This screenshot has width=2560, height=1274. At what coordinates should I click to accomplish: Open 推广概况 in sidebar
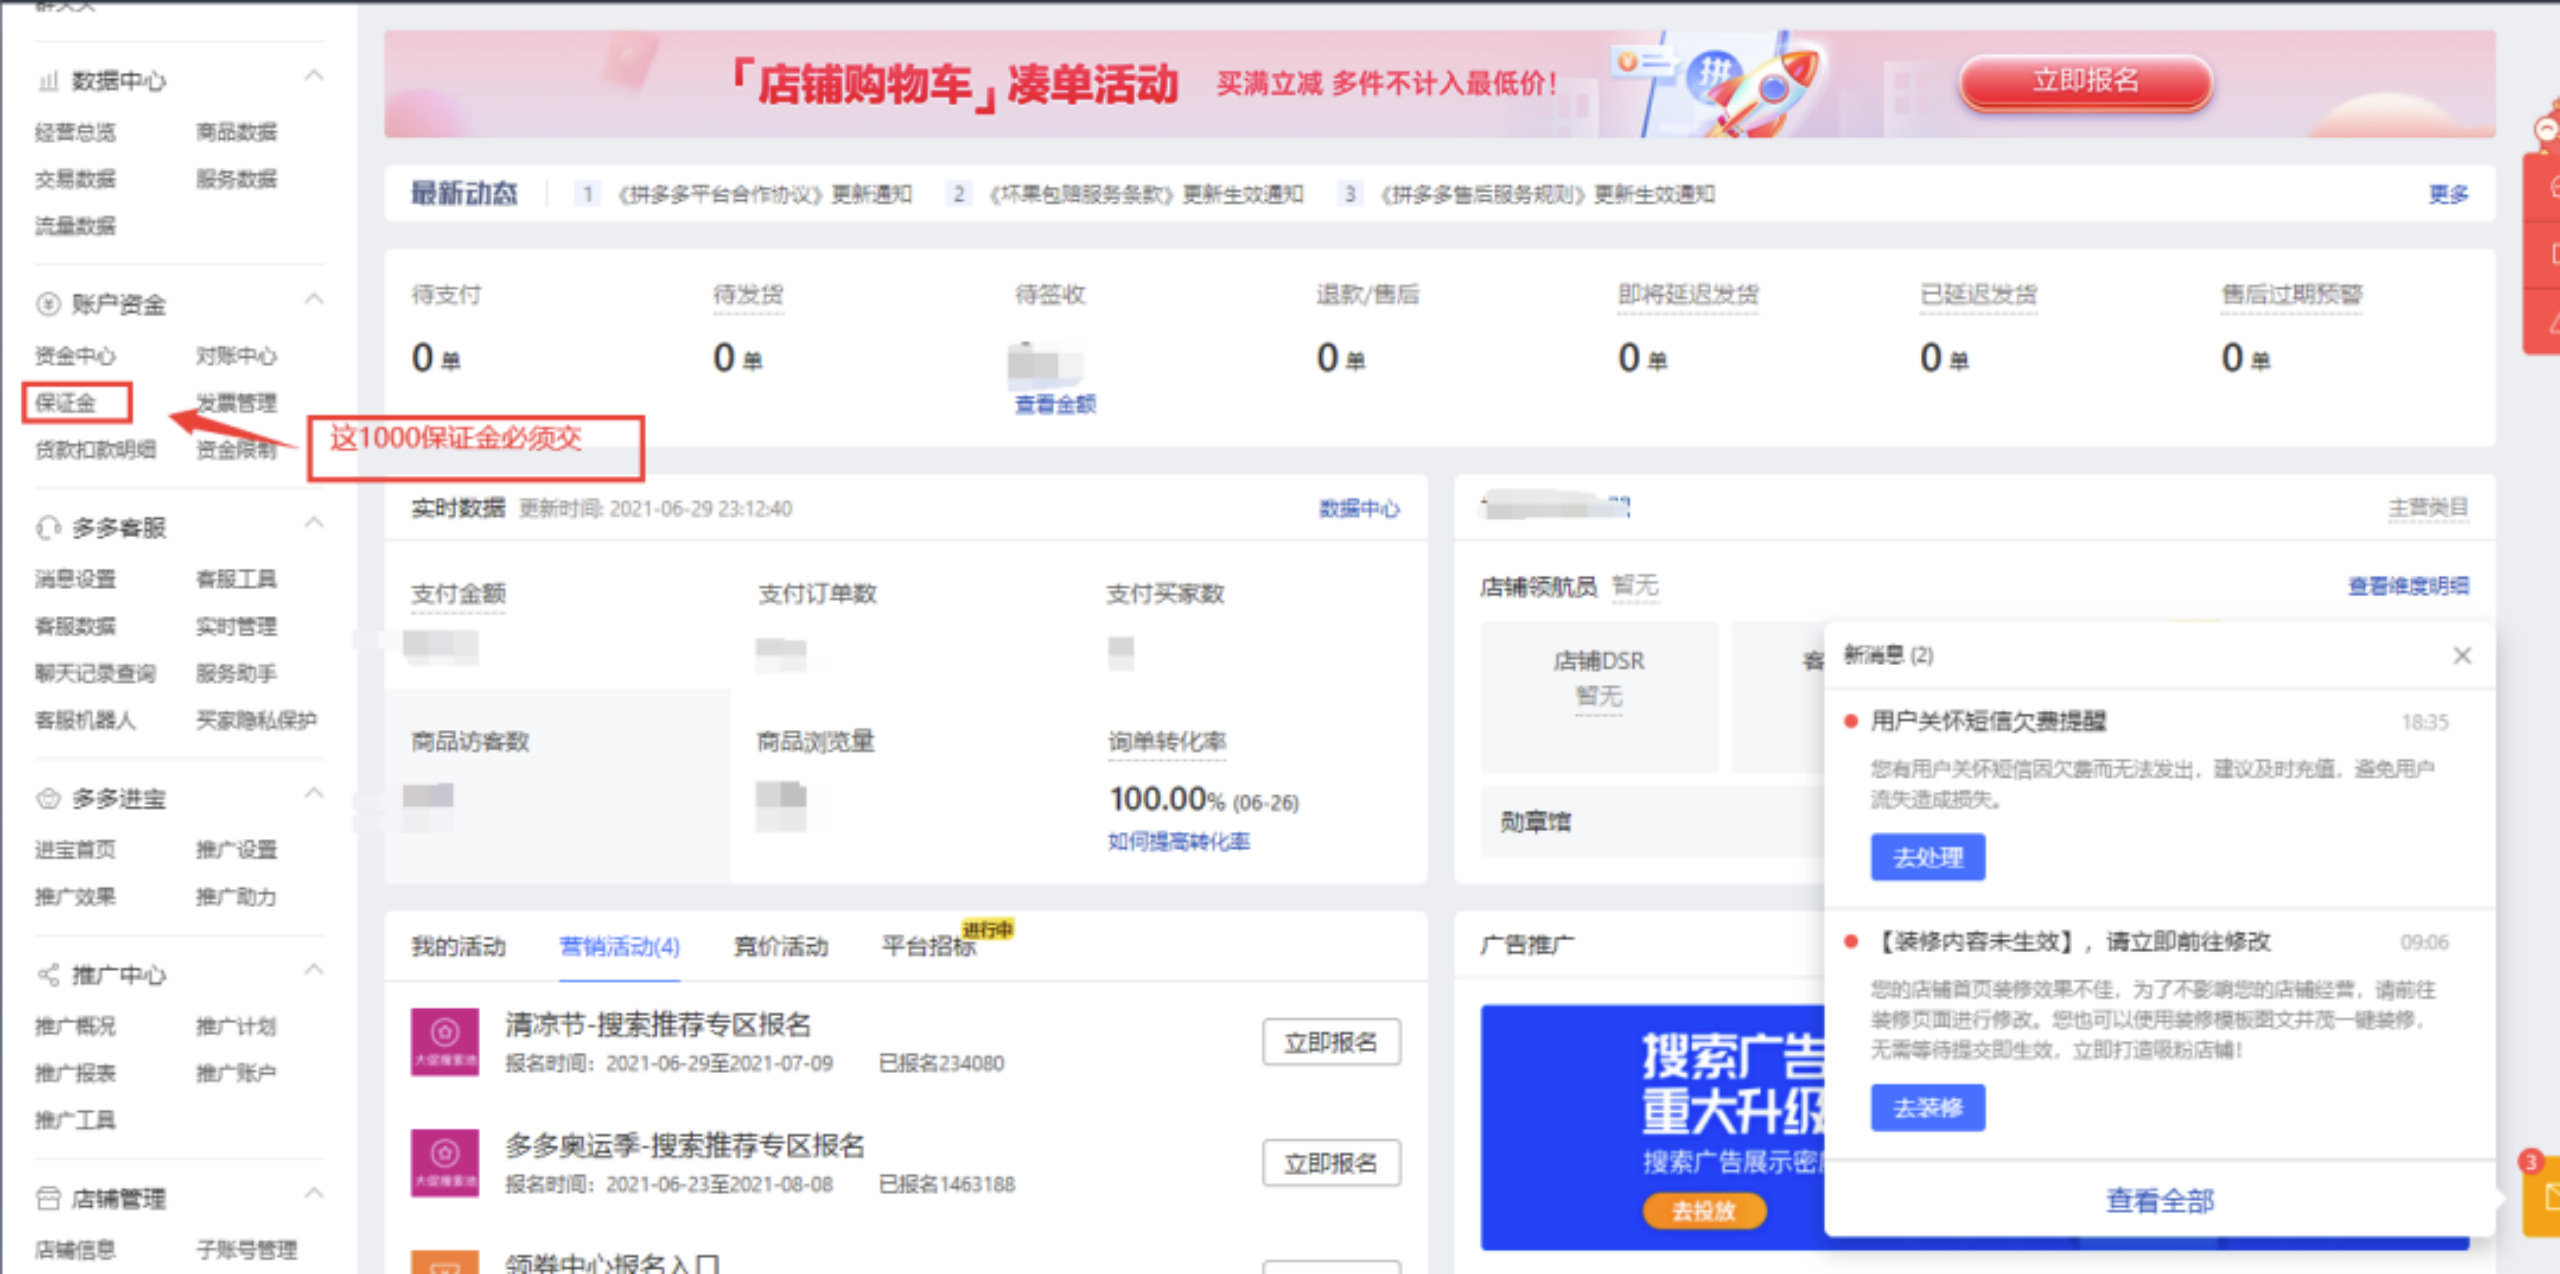(x=75, y=1025)
